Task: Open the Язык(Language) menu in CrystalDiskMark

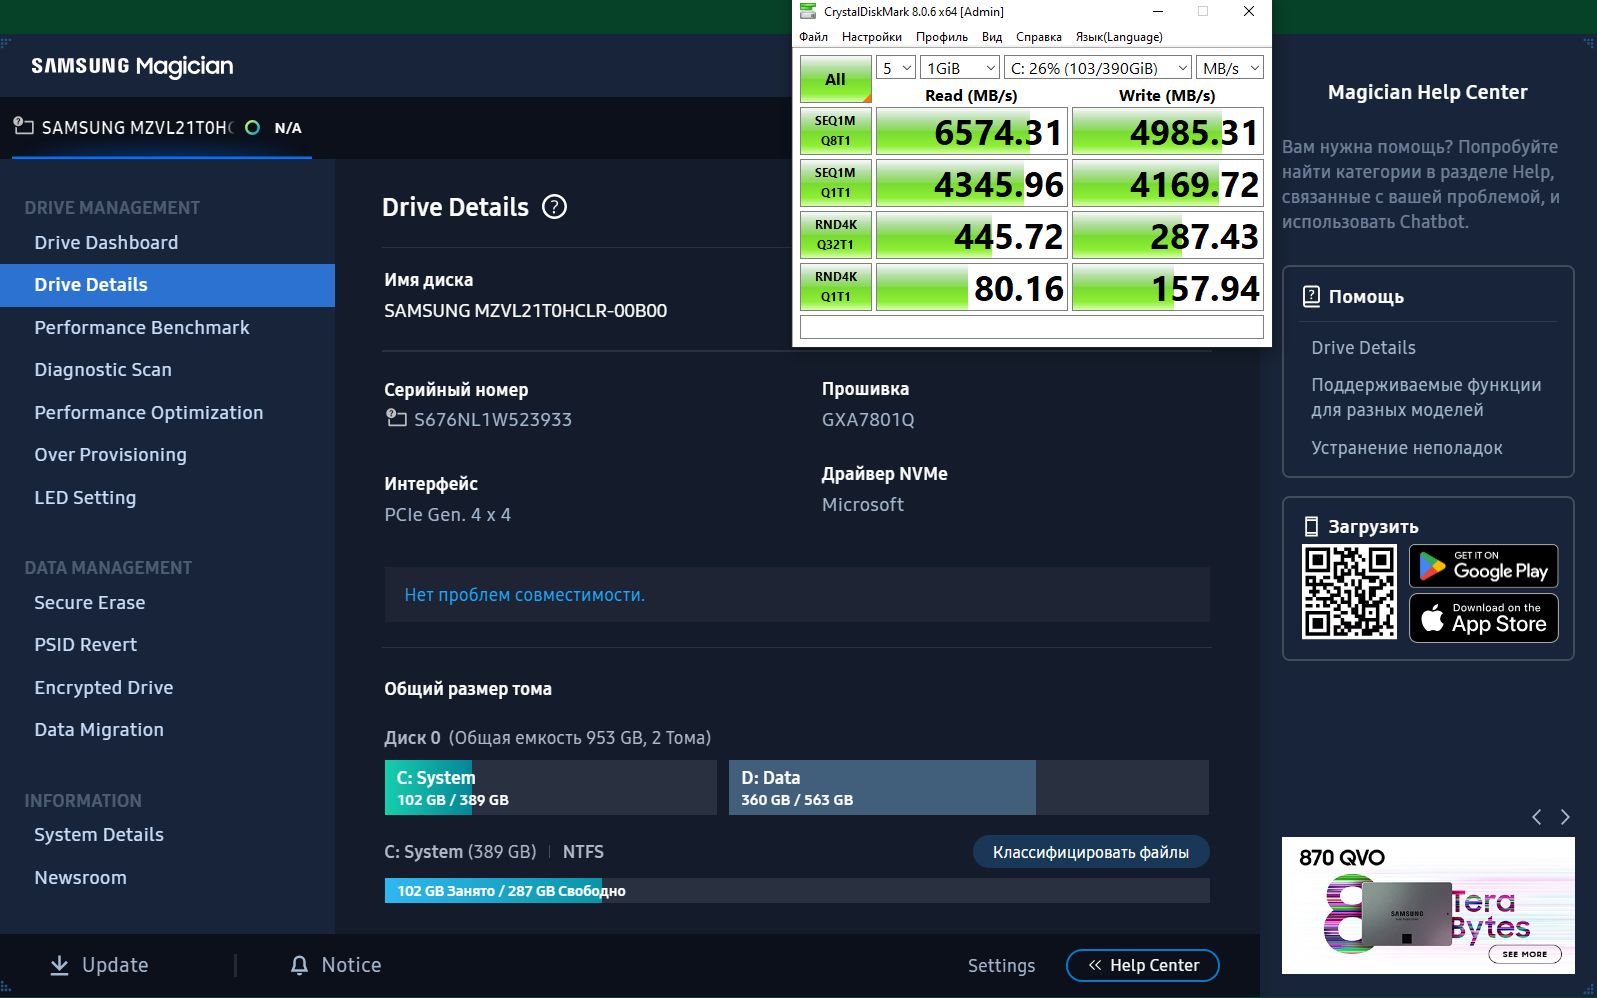Action: tap(1119, 37)
